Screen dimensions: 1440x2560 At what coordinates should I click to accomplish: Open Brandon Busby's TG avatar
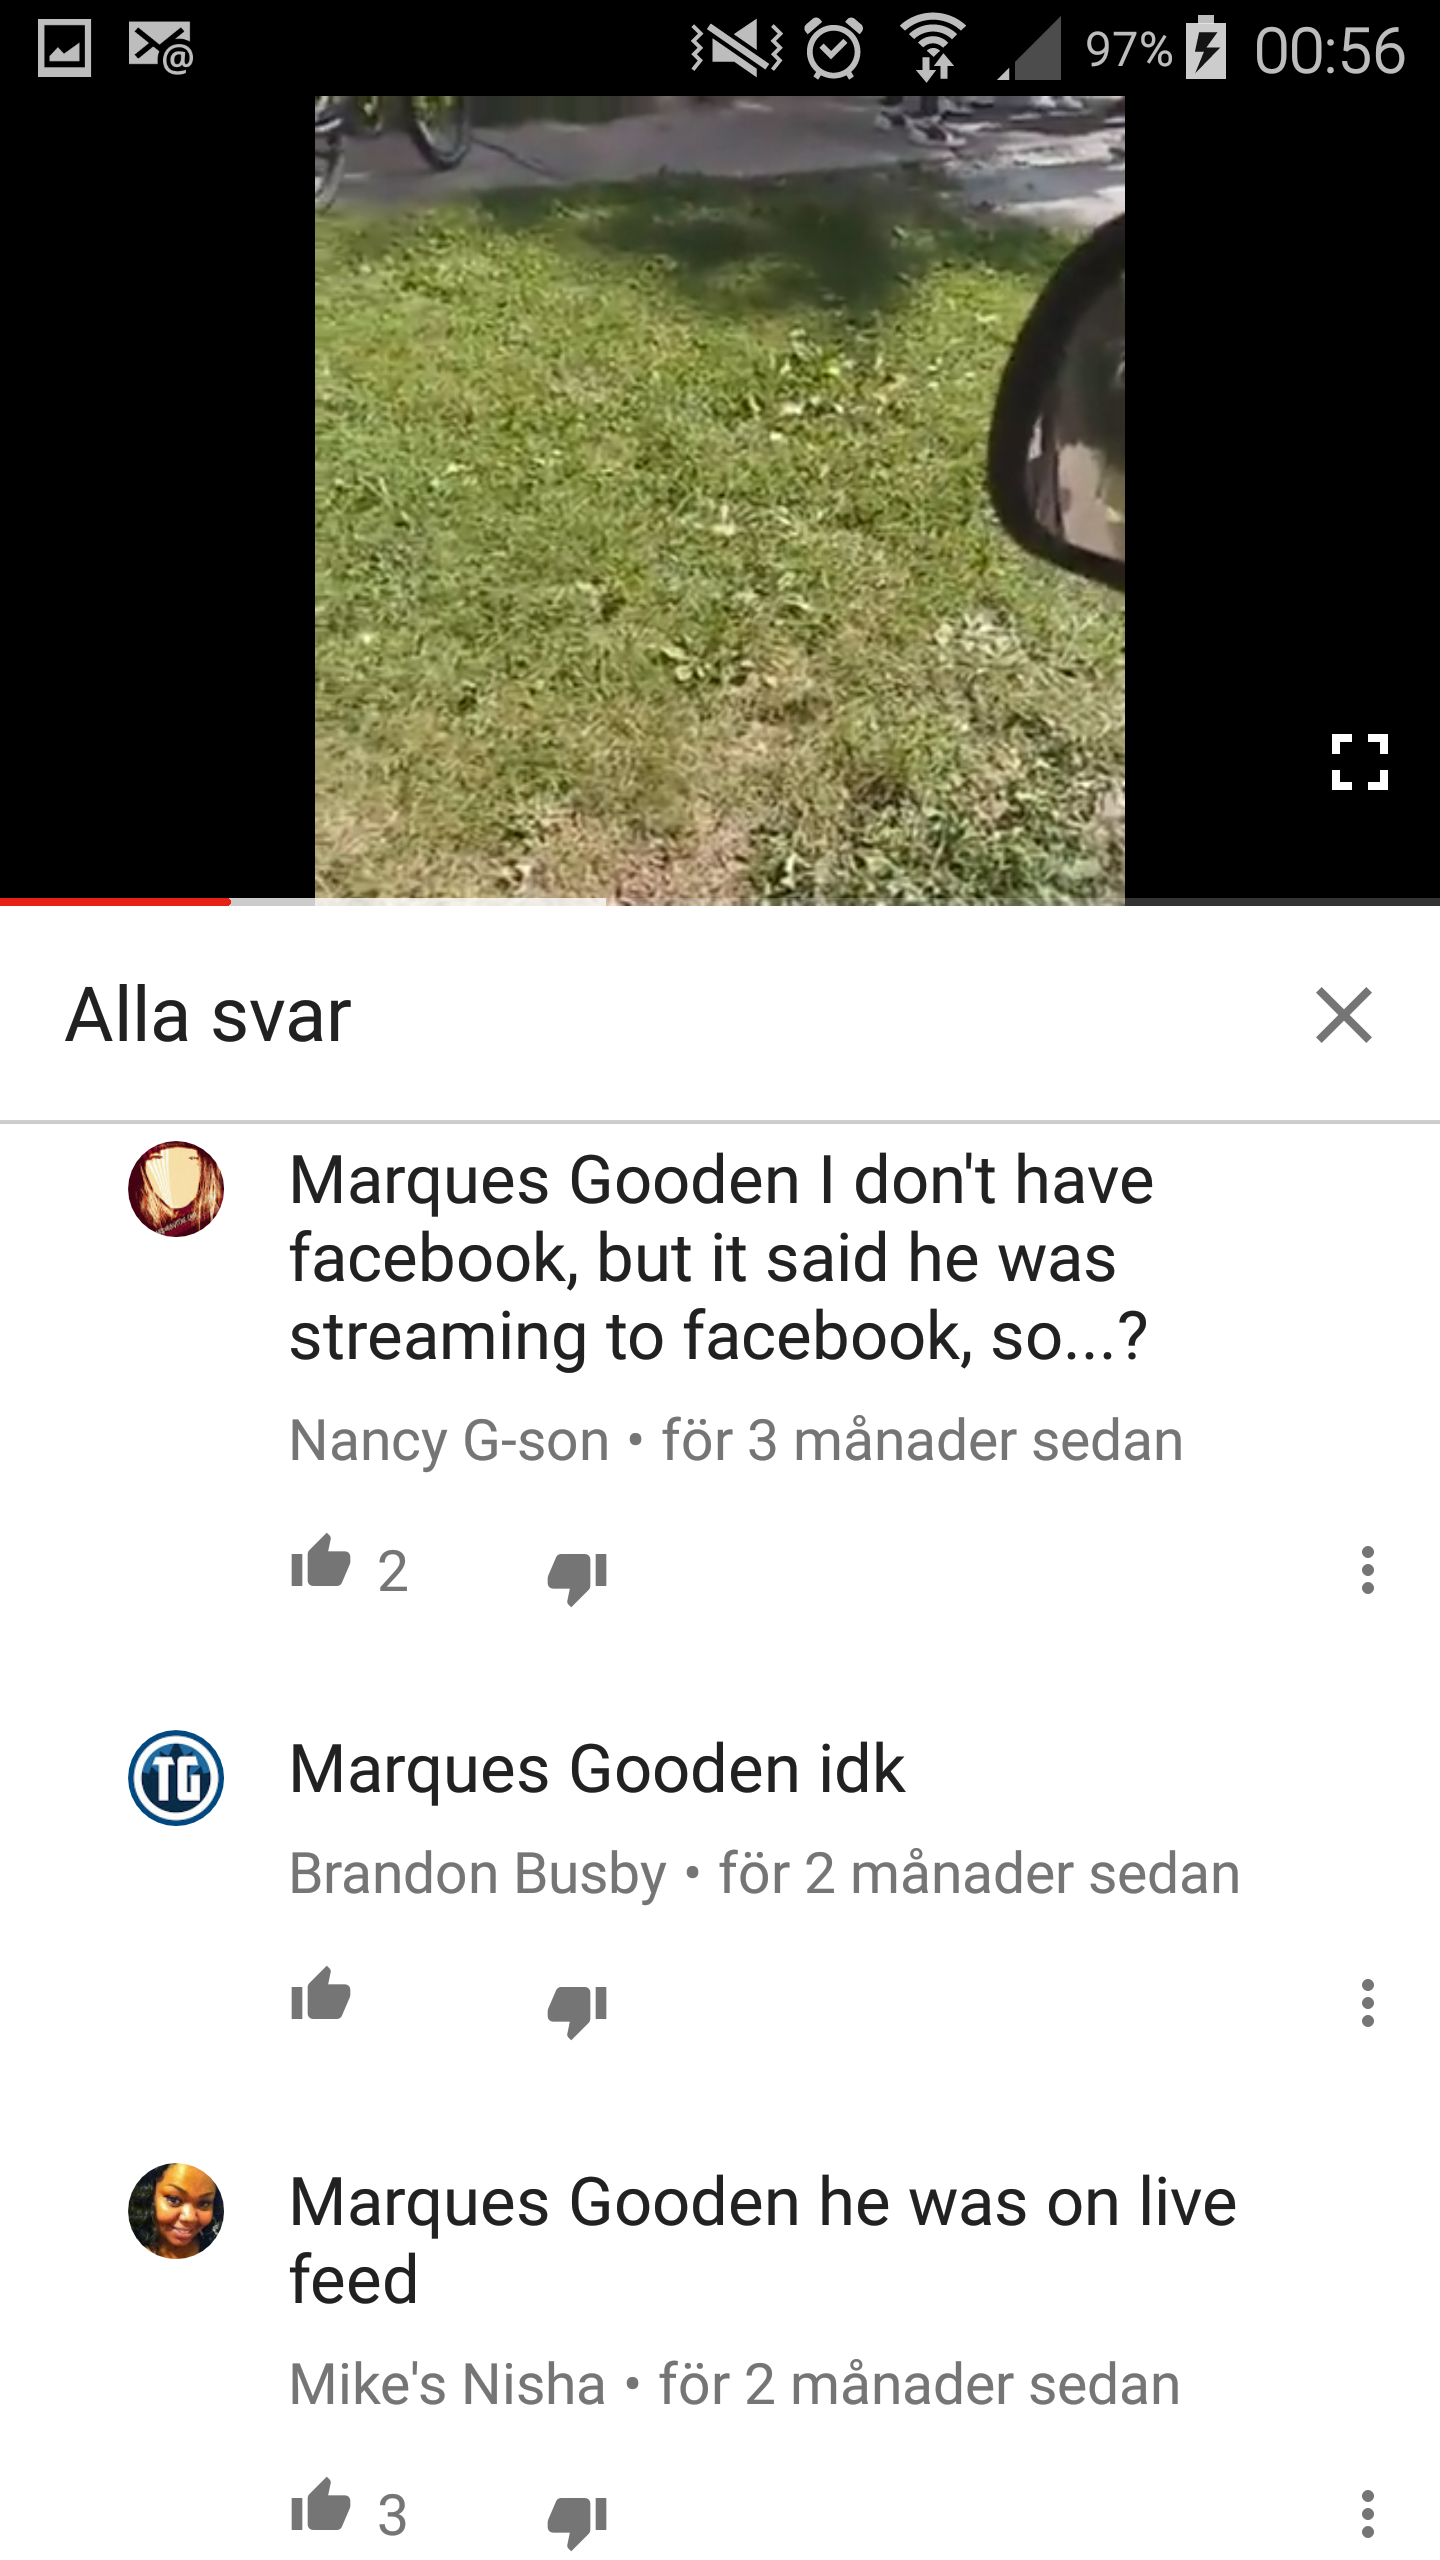pyautogui.click(x=176, y=1778)
